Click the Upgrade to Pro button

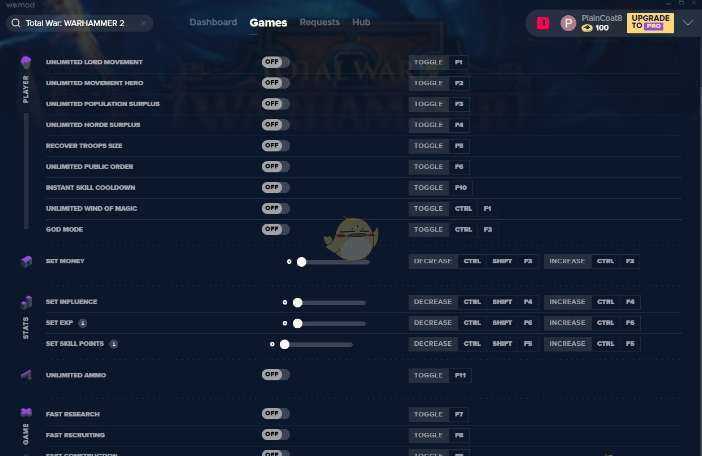[650, 22]
